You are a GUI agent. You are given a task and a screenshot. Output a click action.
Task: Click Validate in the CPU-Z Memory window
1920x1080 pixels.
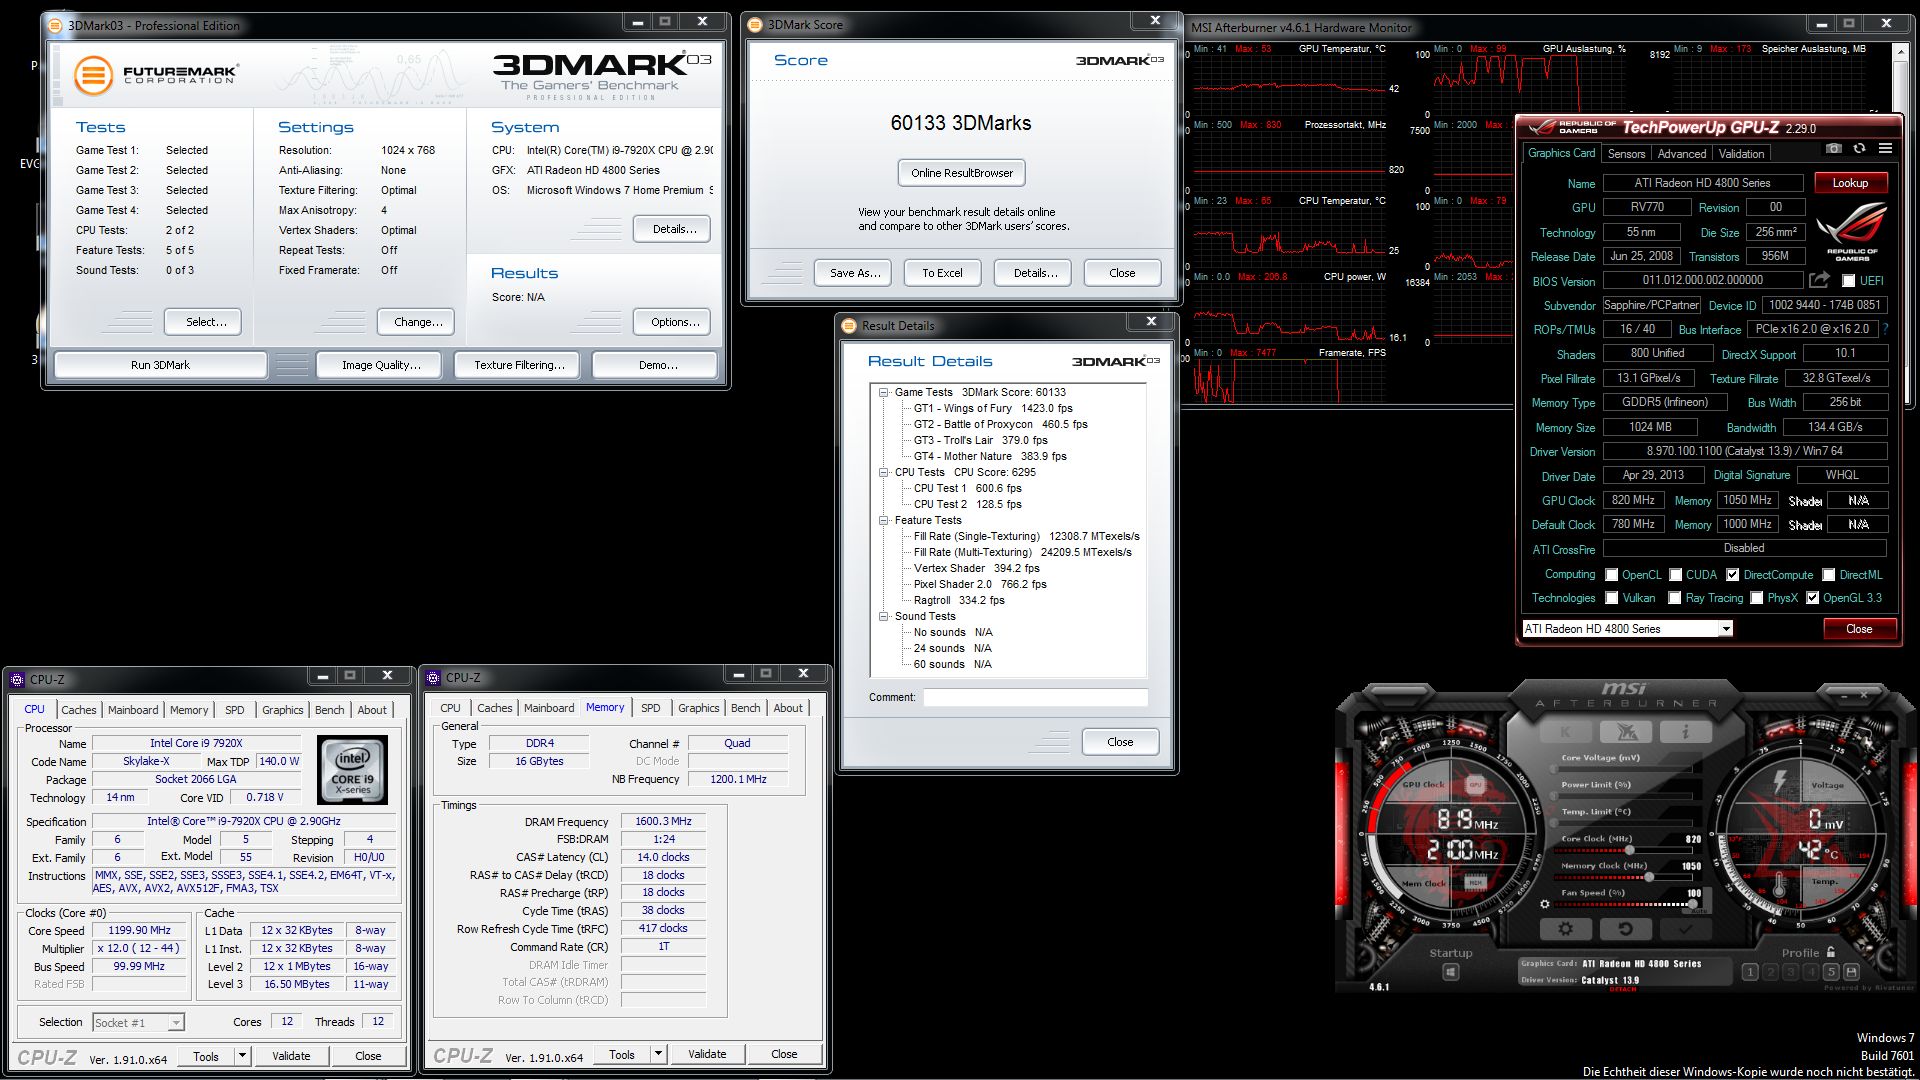[x=707, y=1054]
